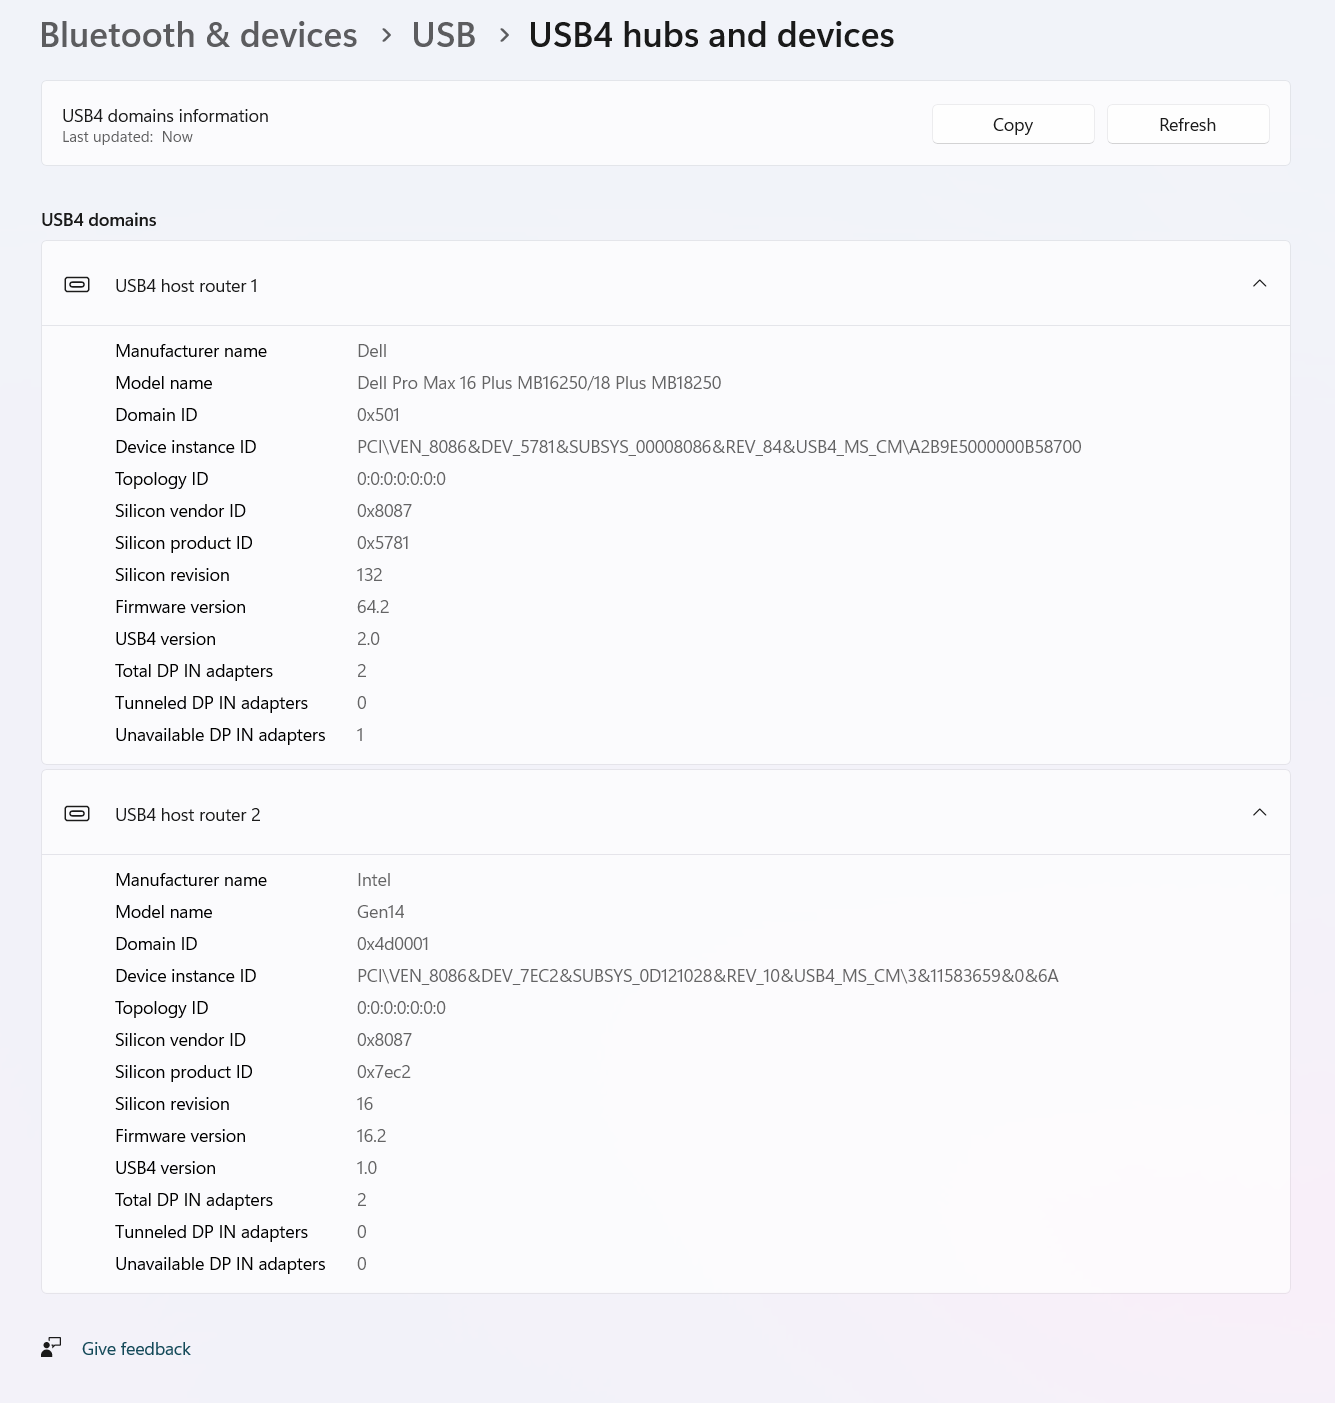1335x1403 pixels.
Task: Refresh the USB4 domains information
Action: (1187, 125)
